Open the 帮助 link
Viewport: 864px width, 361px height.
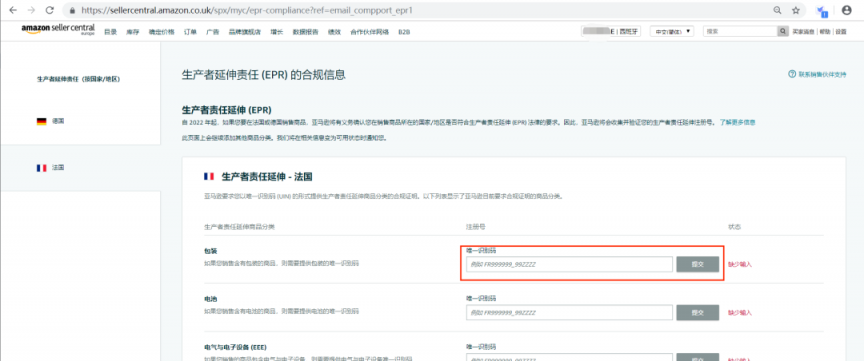[x=825, y=32]
